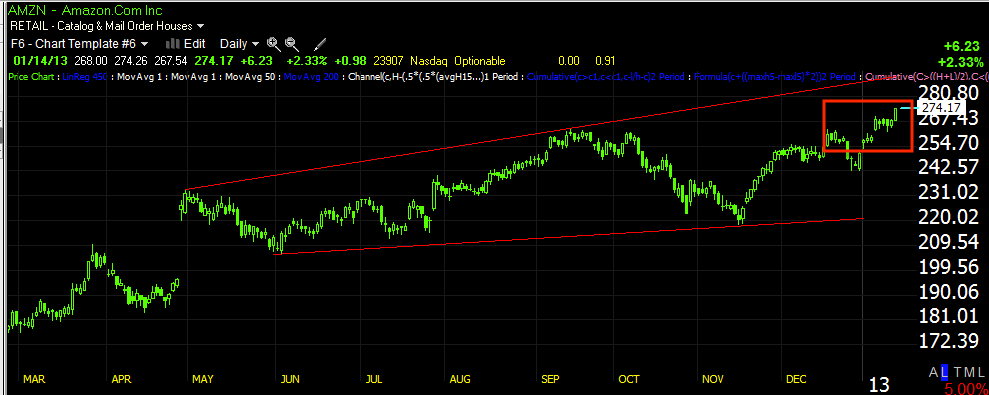The width and height of the screenshot is (989, 395).
Task: Click the 23907 volume value
Action: click(x=388, y=61)
